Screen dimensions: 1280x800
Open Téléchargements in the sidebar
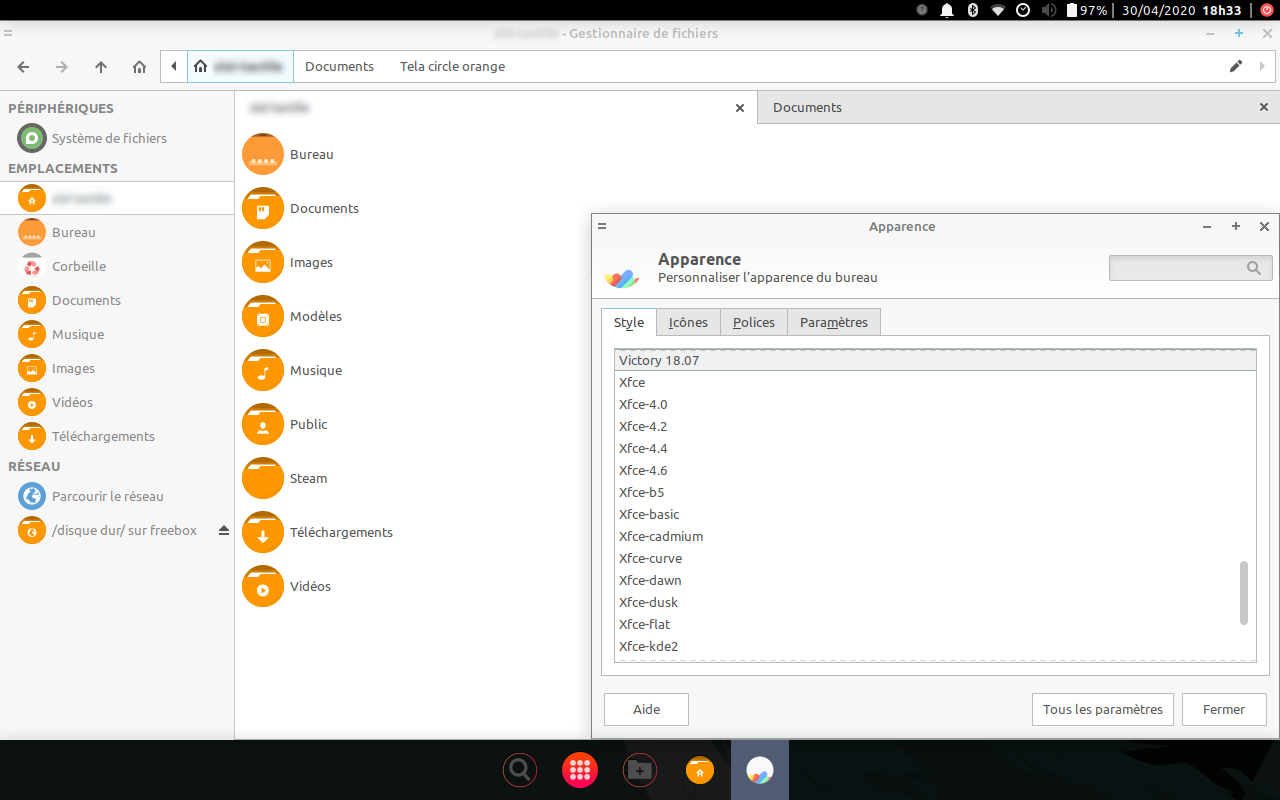coord(117,436)
